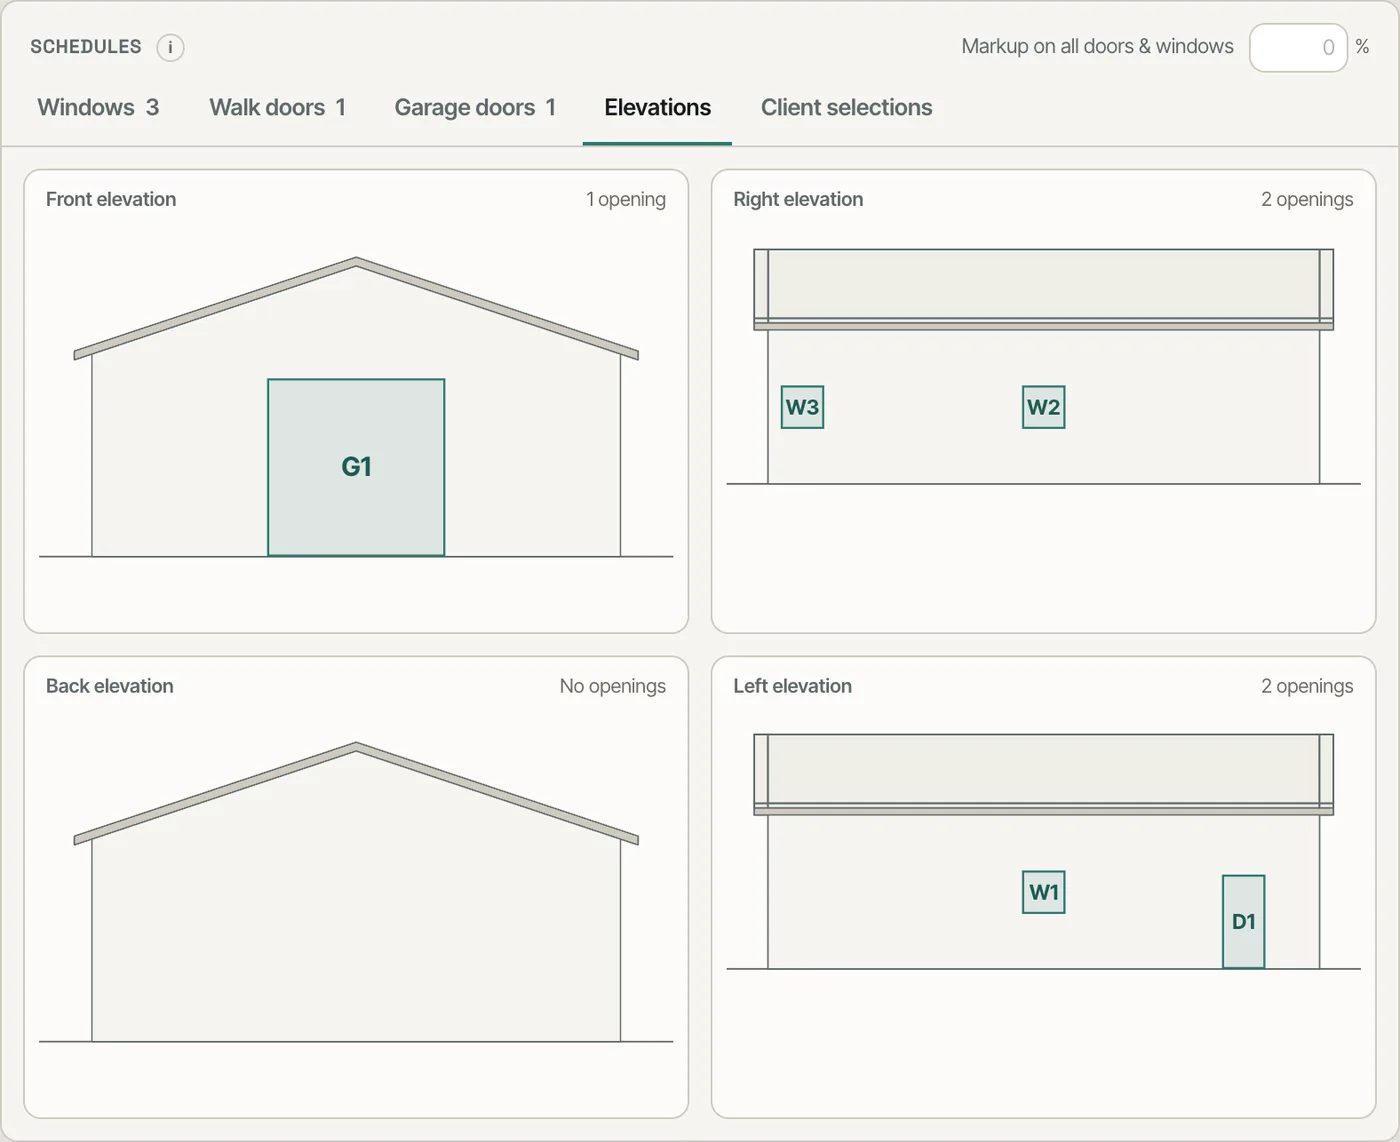Image resolution: width=1400 pixels, height=1142 pixels.
Task: Select garage door G1 on front elevation
Action: tap(356, 467)
